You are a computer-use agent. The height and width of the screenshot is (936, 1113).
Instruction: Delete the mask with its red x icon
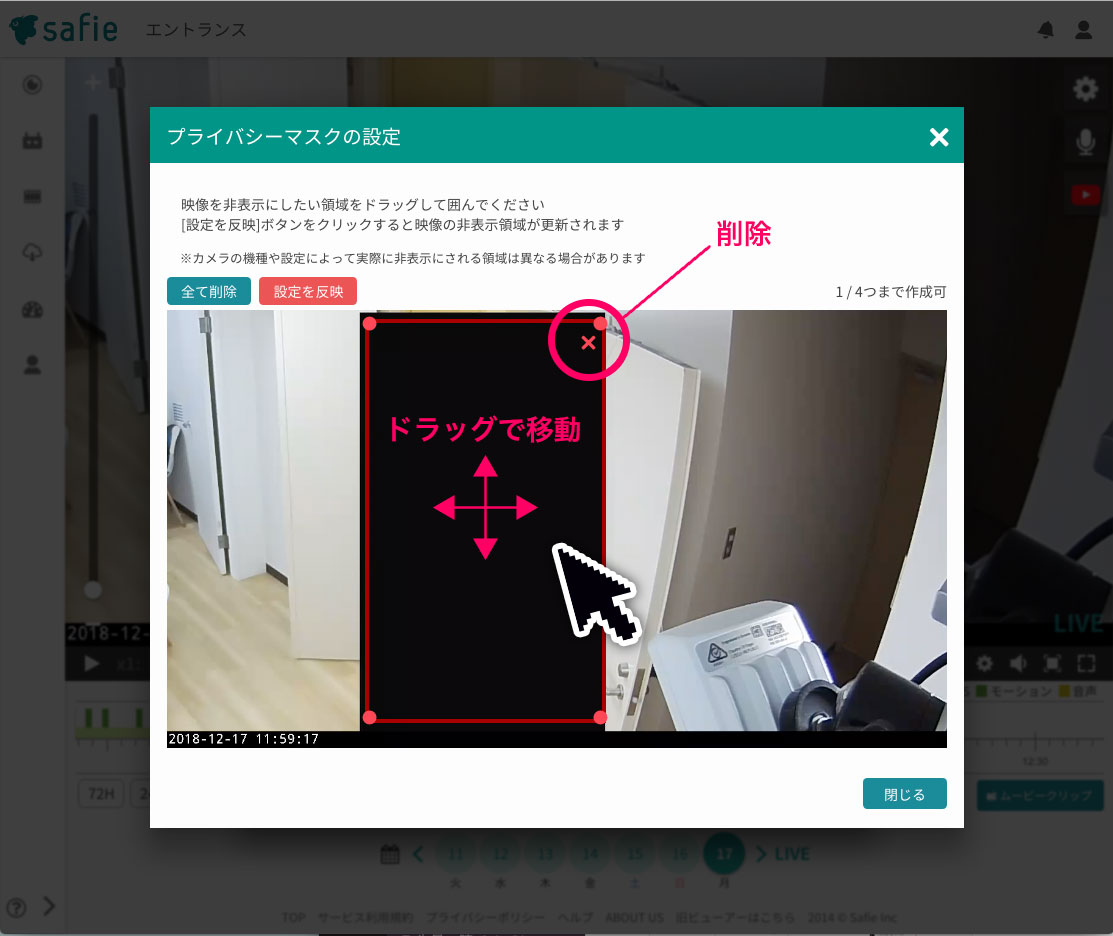(588, 343)
